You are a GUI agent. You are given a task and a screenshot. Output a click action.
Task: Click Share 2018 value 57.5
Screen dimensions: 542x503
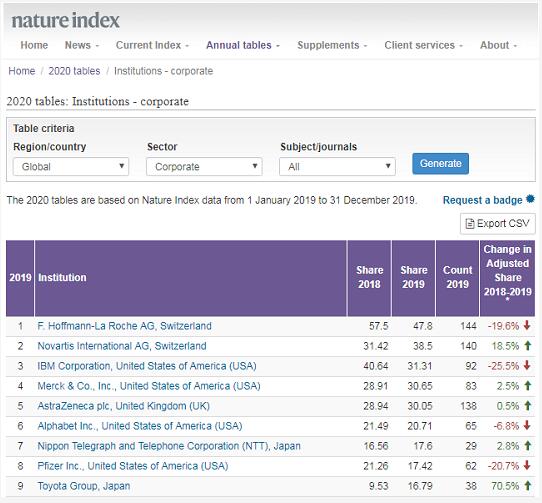379,326
